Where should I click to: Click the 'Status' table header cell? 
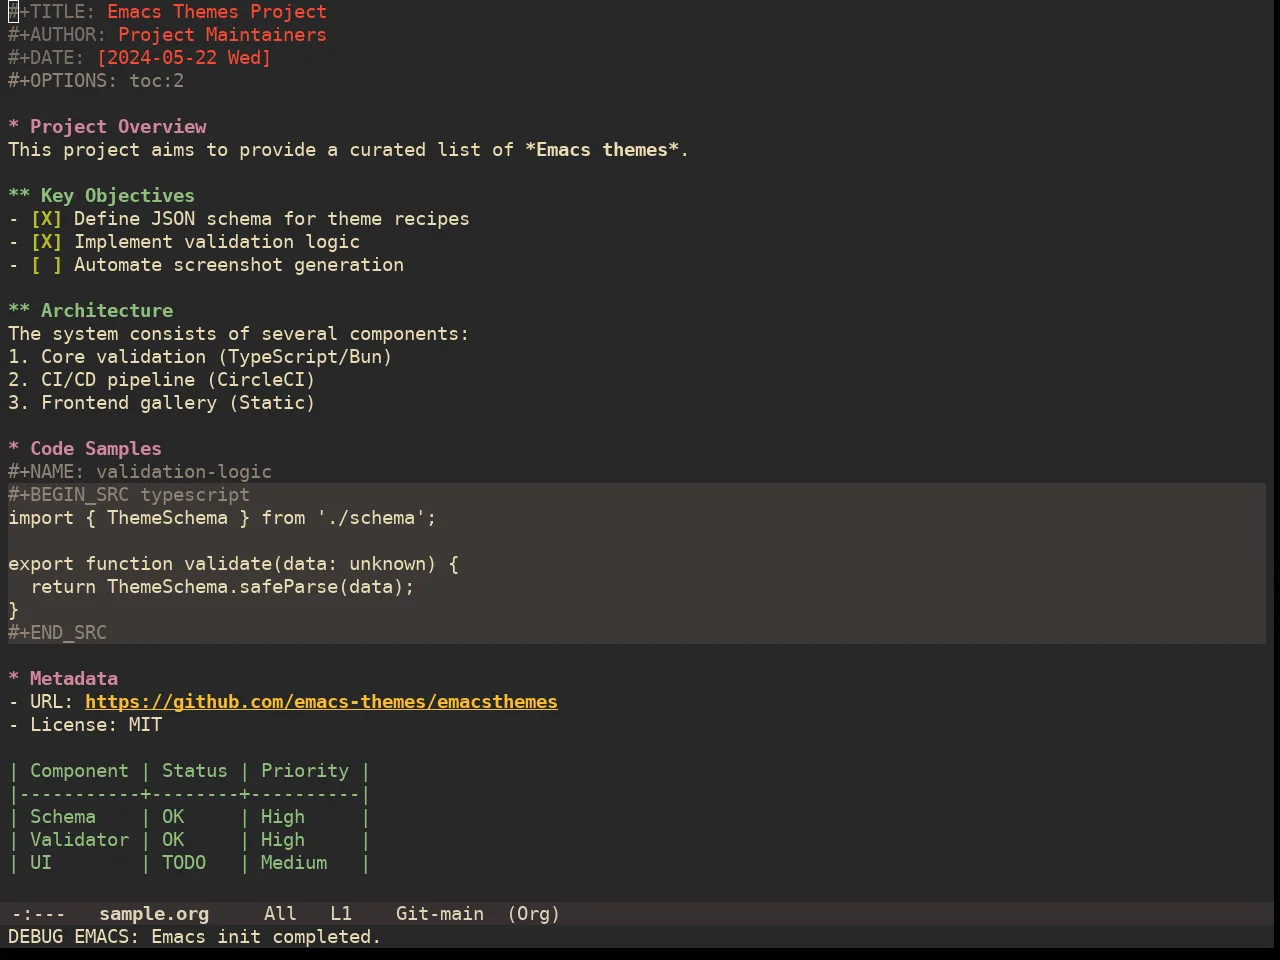click(195, 771)
